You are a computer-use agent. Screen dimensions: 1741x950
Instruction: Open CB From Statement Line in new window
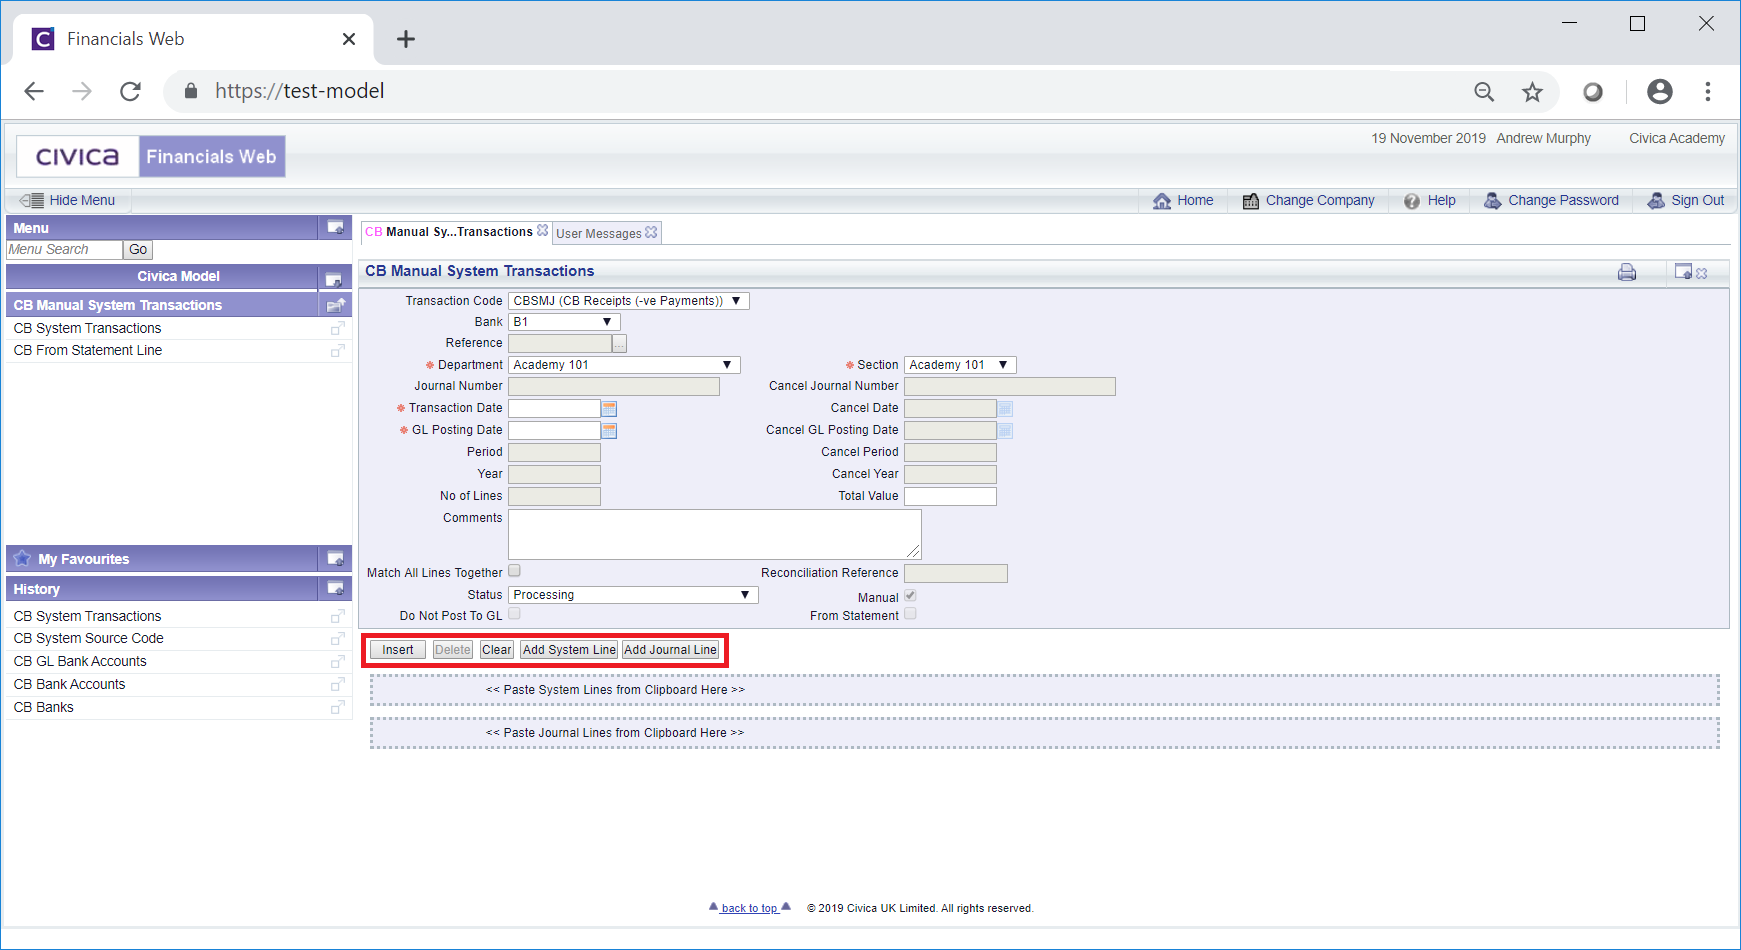(338, 351)
